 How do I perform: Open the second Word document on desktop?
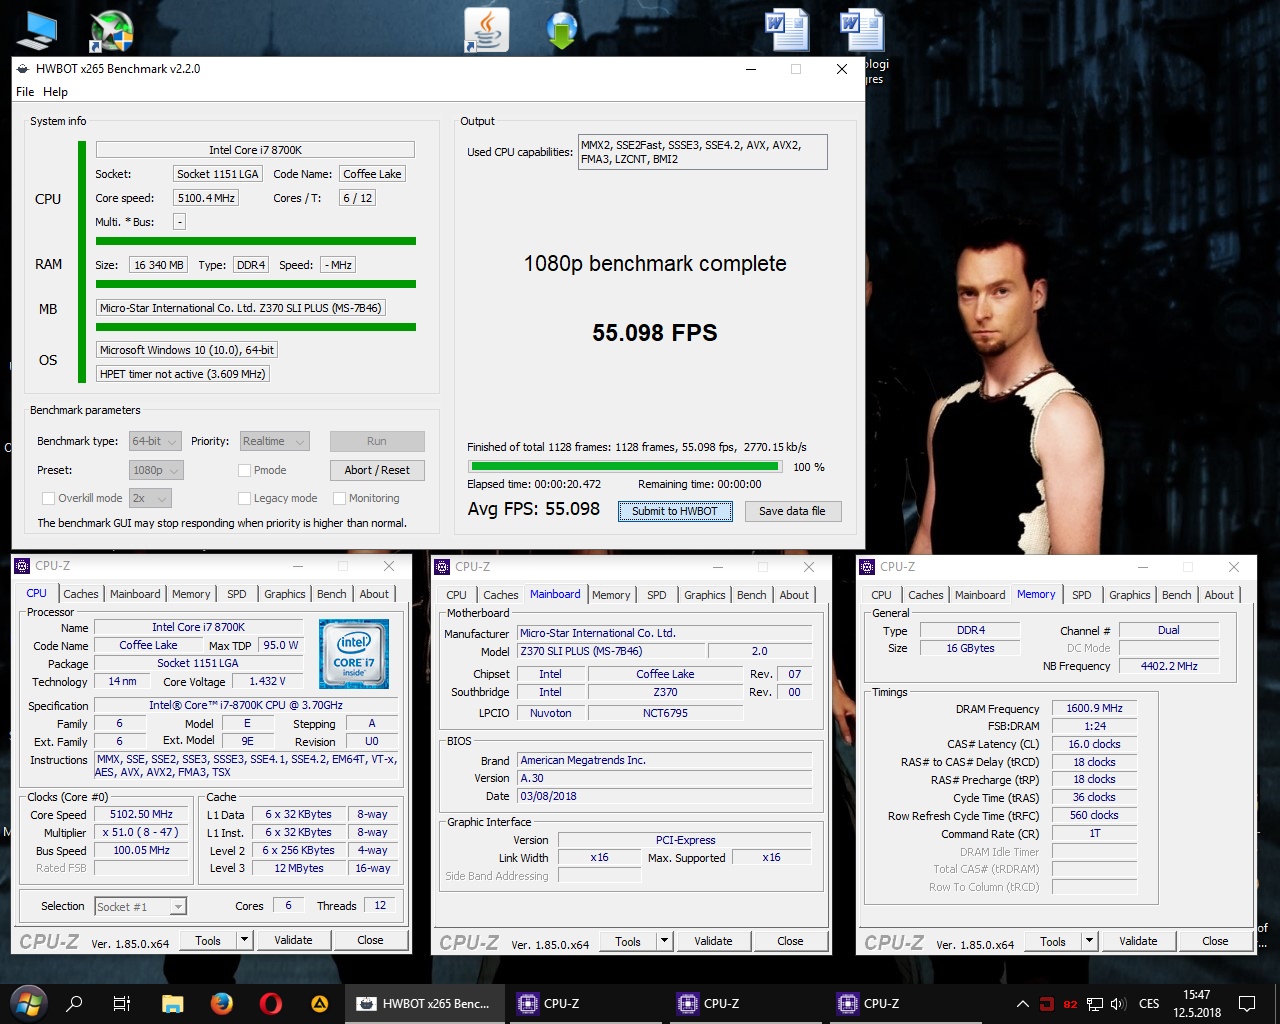pos(862,29)
